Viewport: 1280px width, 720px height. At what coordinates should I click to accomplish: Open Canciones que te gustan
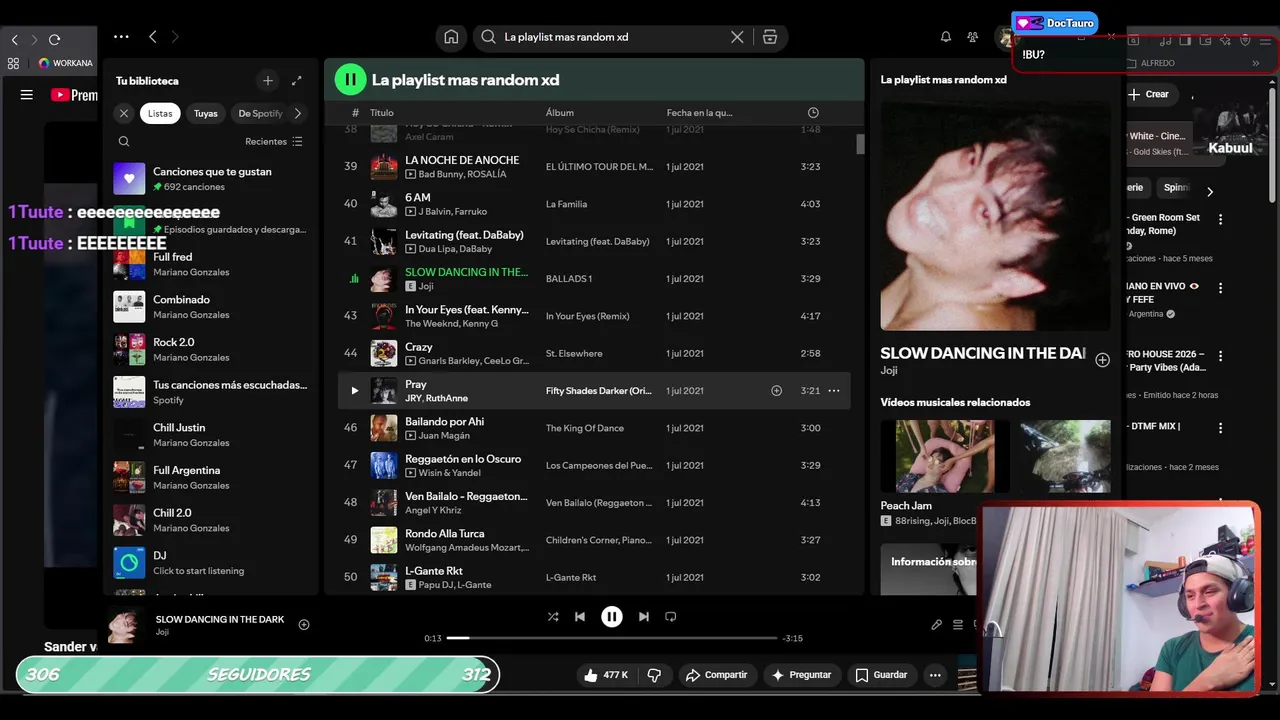pos(210,179)
